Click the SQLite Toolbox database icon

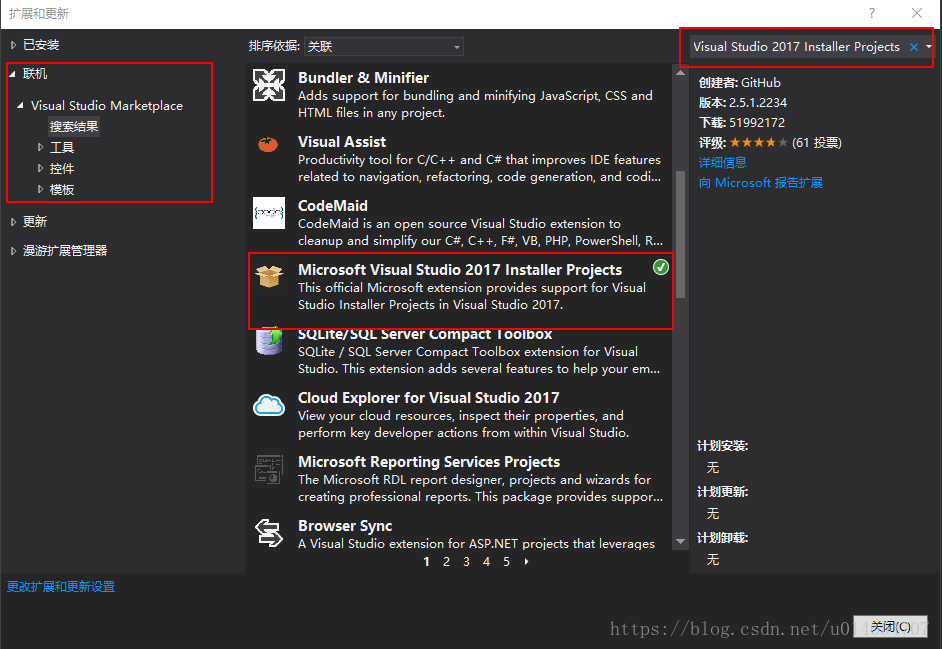(269, 341)
